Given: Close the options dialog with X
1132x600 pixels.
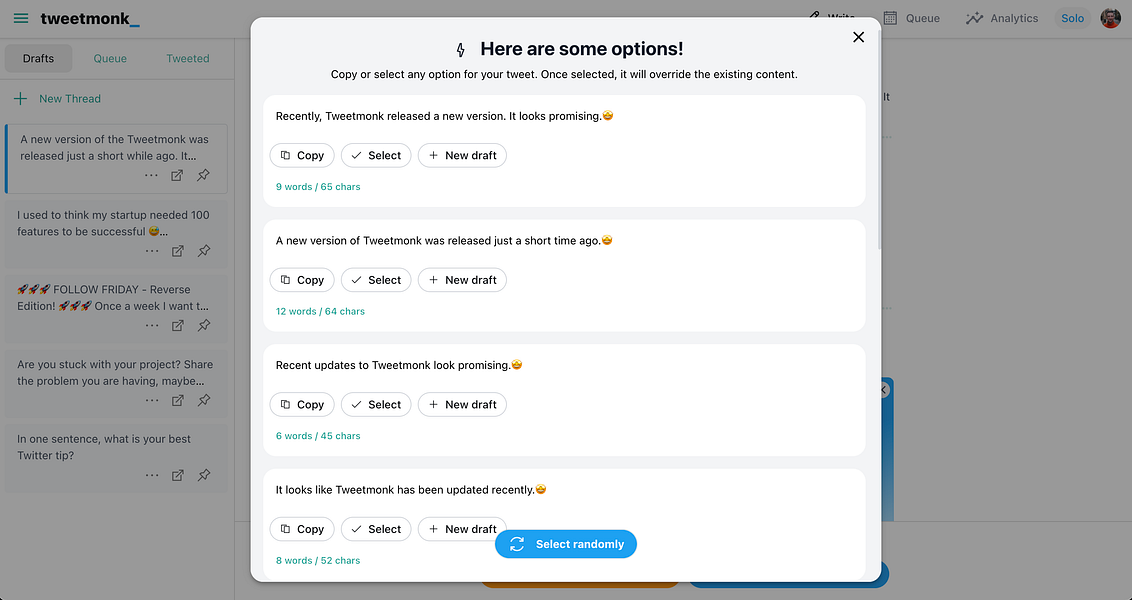Looking at the screenshot, I should coord(858,37).
